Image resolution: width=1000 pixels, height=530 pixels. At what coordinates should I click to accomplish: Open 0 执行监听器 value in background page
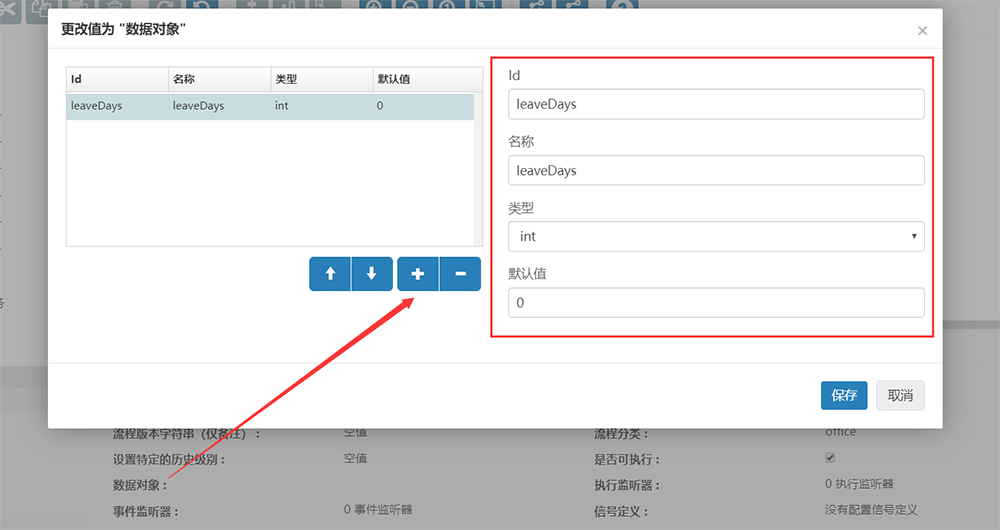click(859, 484)
